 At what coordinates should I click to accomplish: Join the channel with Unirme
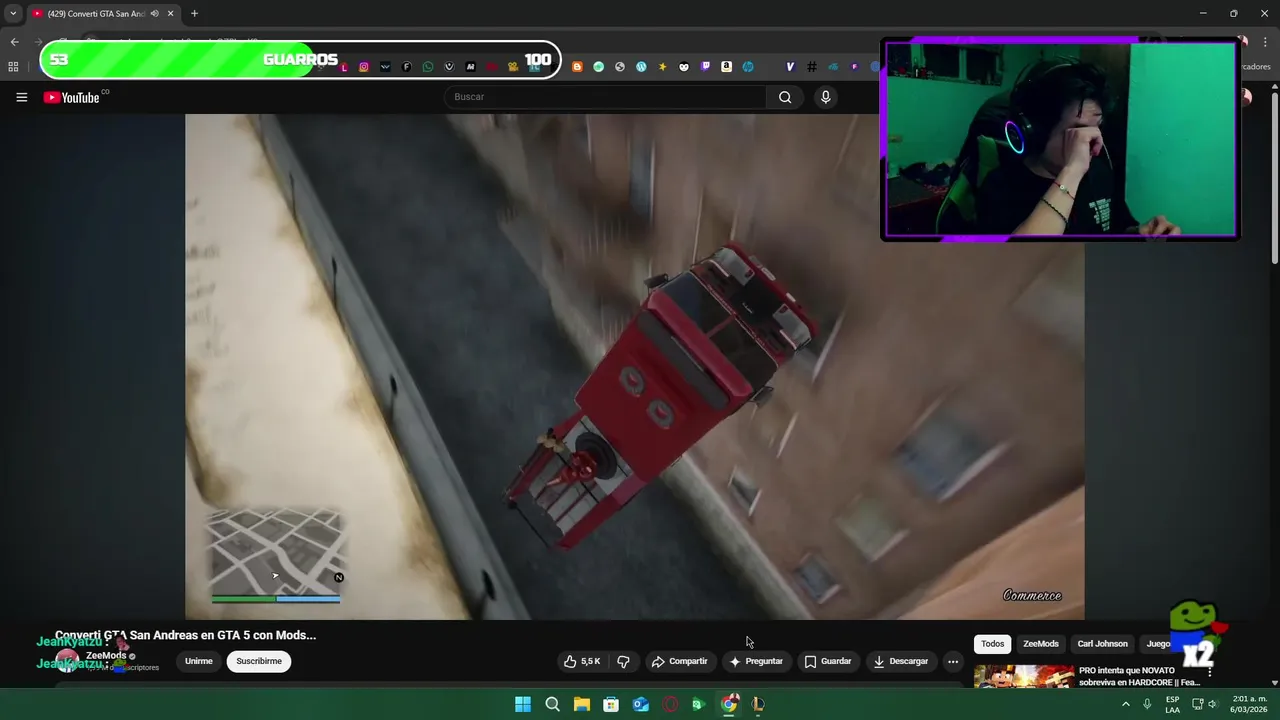(x=198, y=661)
